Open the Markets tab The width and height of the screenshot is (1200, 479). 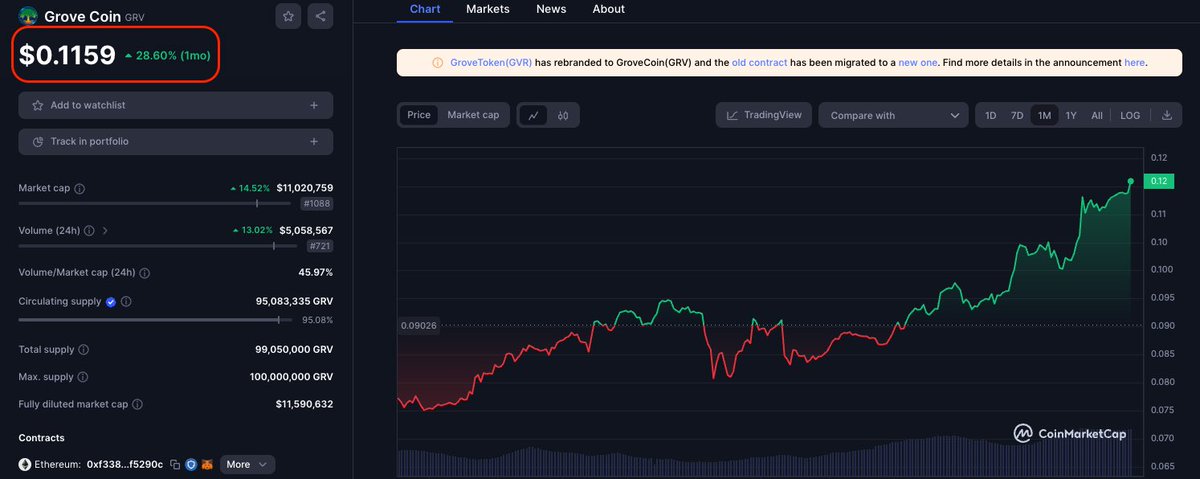tap(488, 9)
